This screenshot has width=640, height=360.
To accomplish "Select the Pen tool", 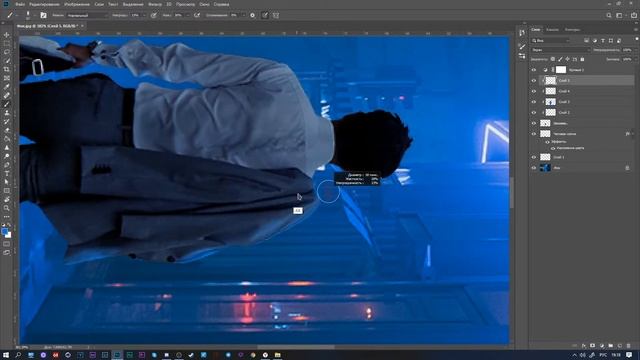I will 7,164.
